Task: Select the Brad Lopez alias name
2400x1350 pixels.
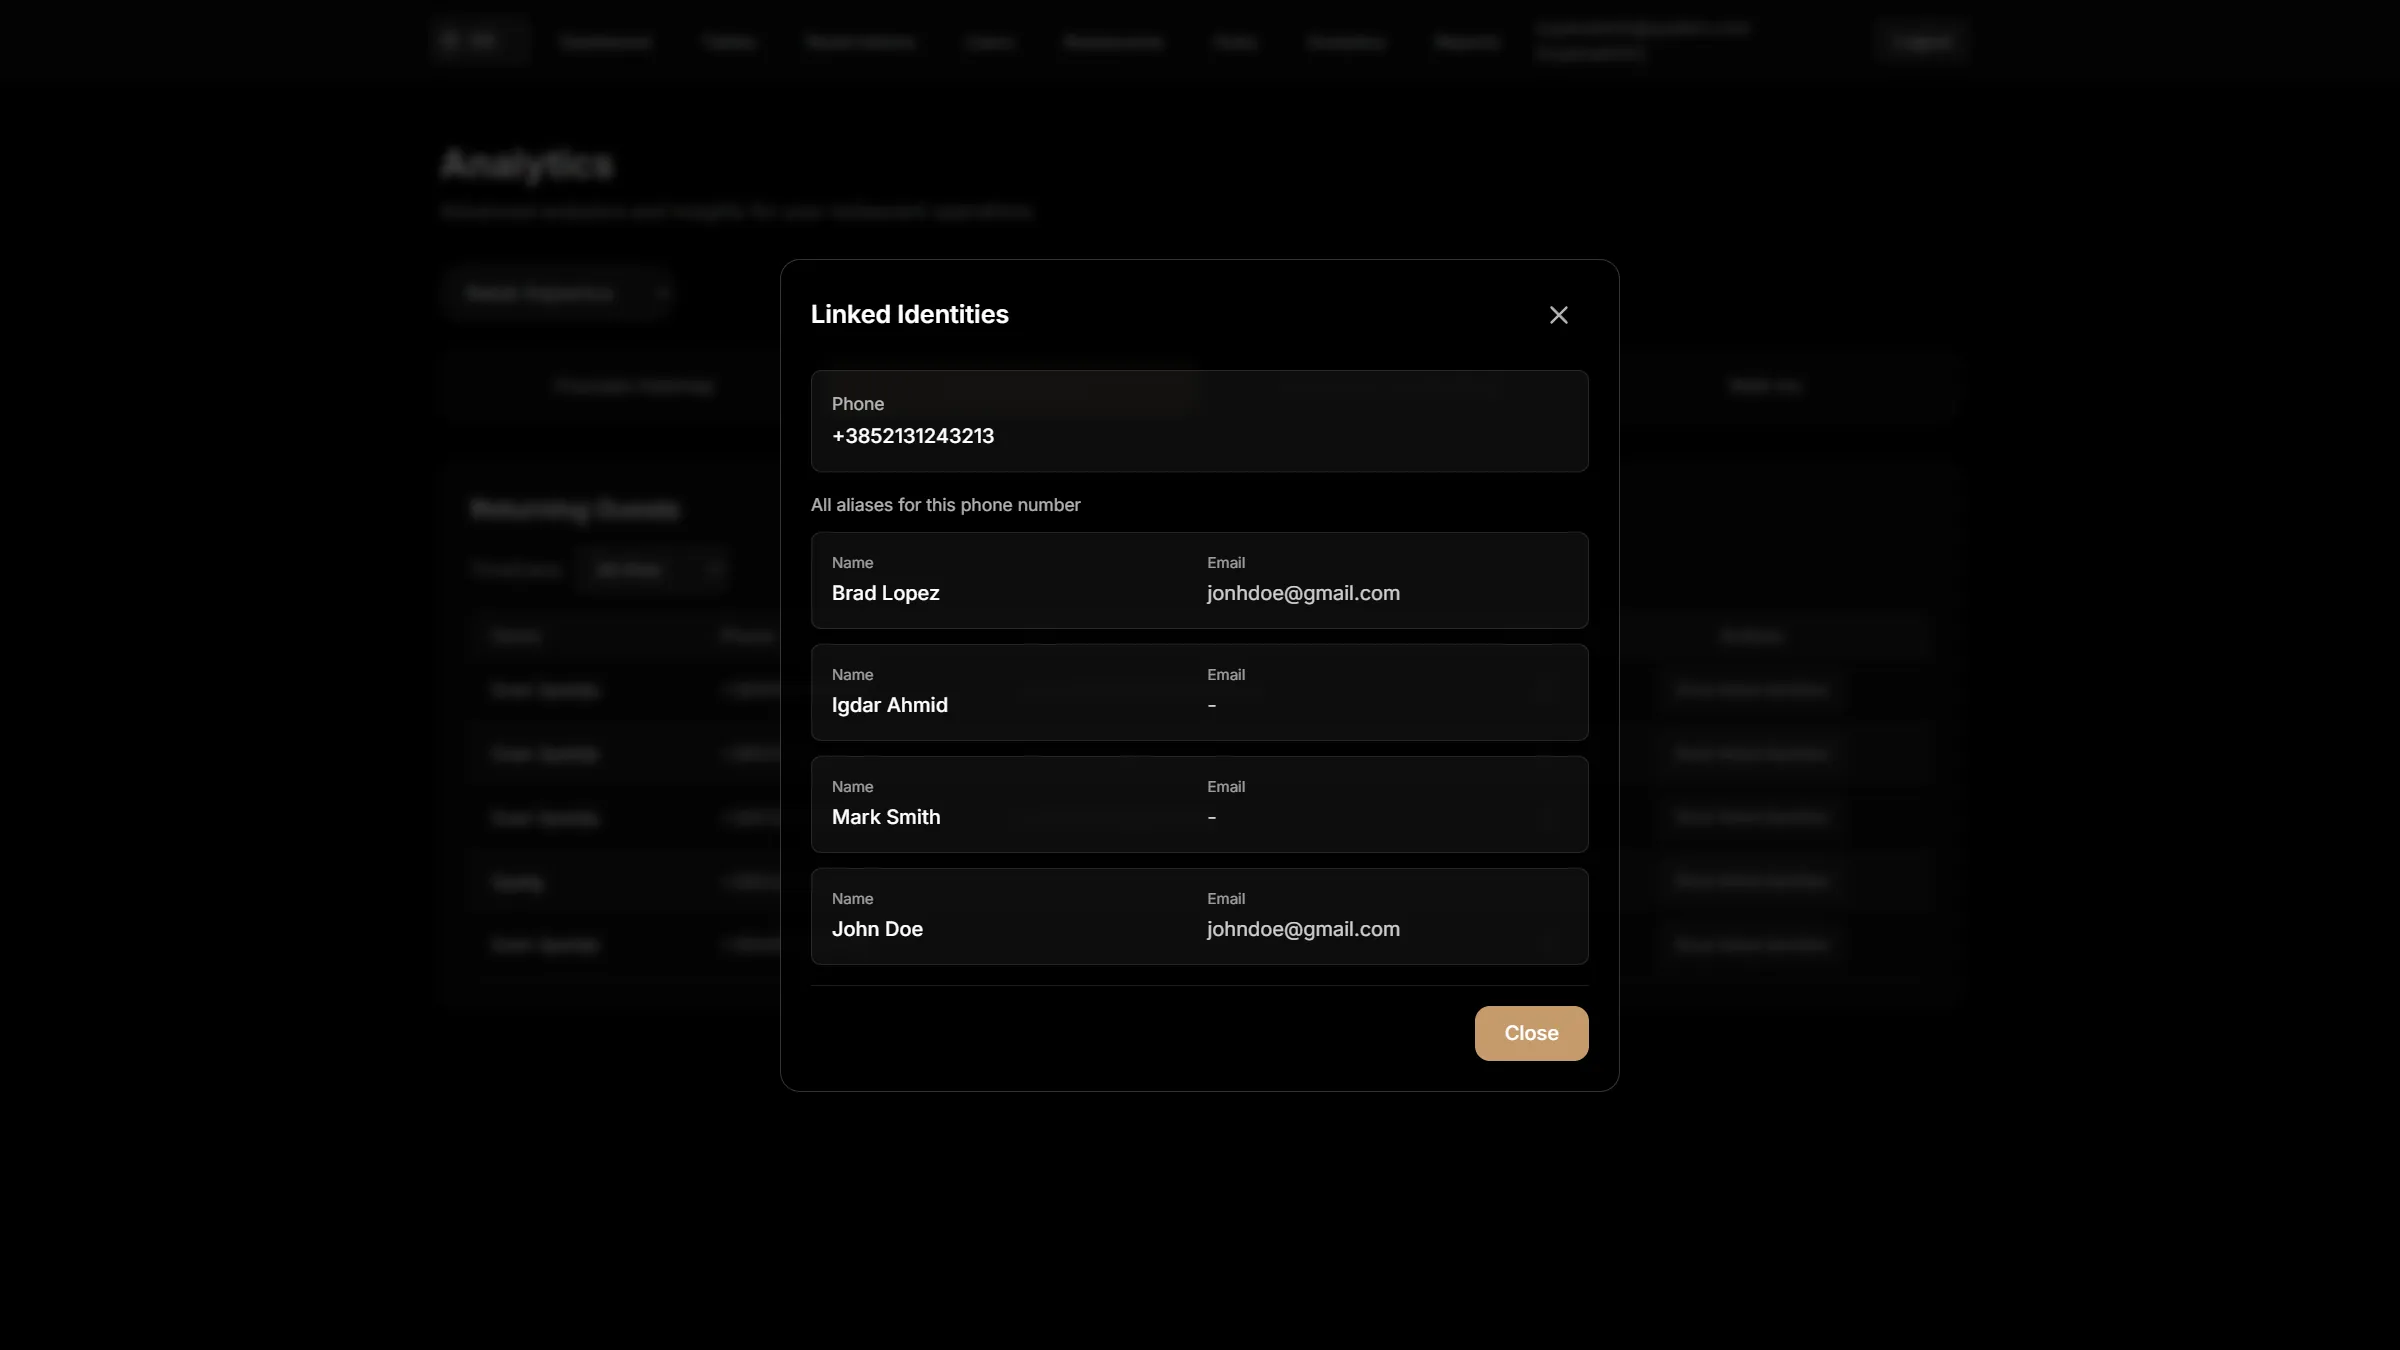Action: tap(885, 593)
